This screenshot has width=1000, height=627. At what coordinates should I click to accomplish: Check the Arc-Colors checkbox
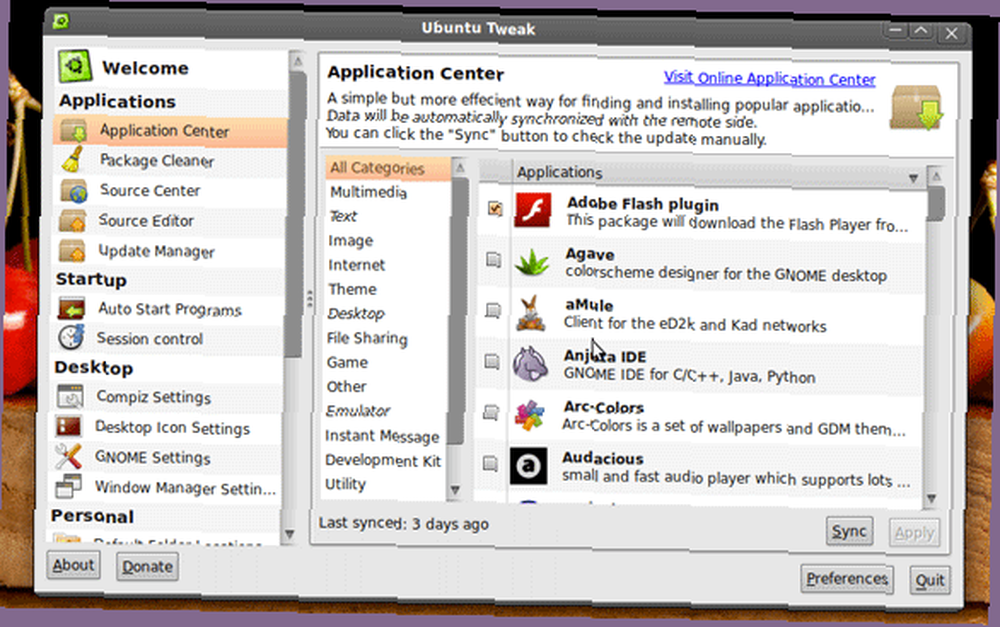coord(491,413)
